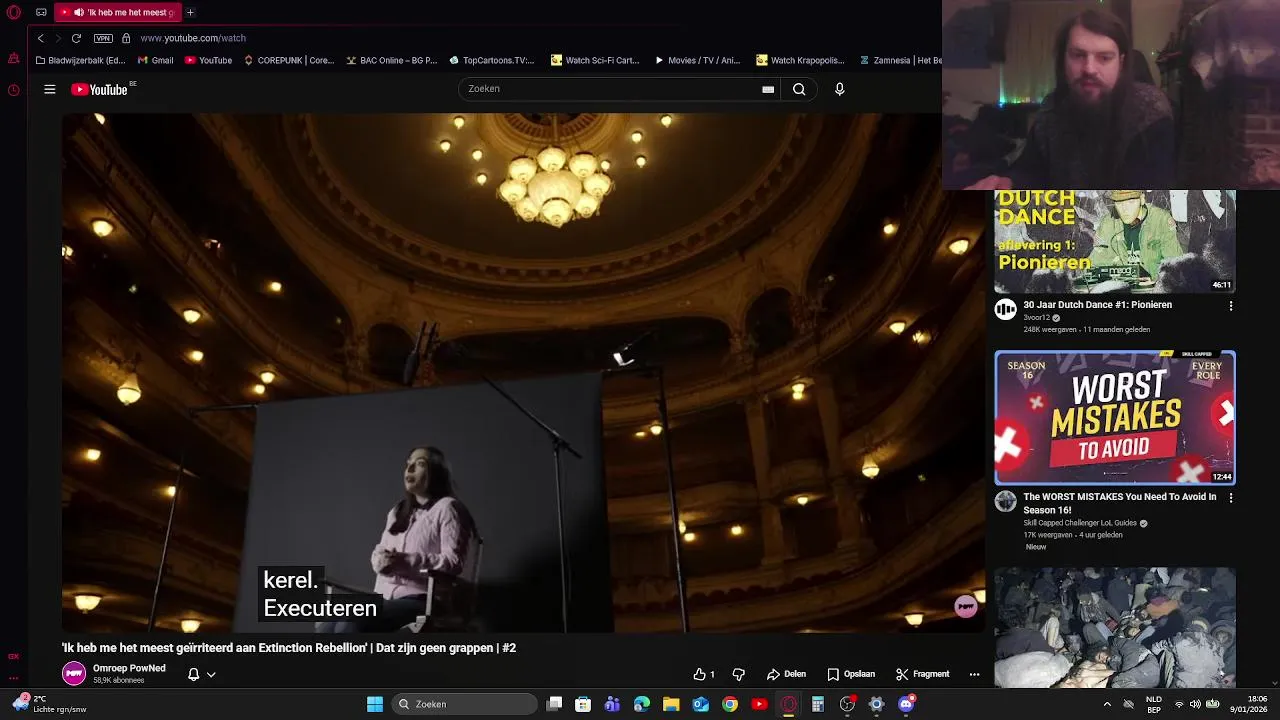Open Microsoft Teams from the taskbar
Viewport: 1280px width, 720px height.
point(612,704)
